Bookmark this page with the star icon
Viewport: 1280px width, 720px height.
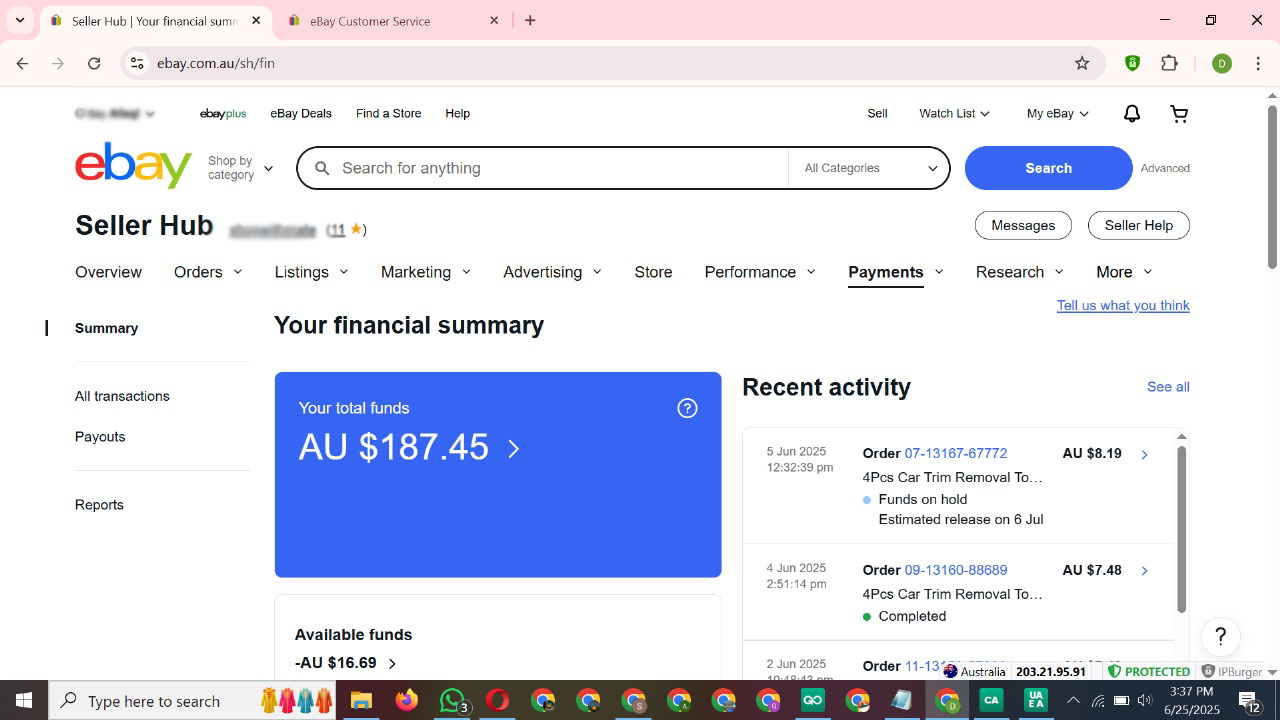tap(1082, 63)
